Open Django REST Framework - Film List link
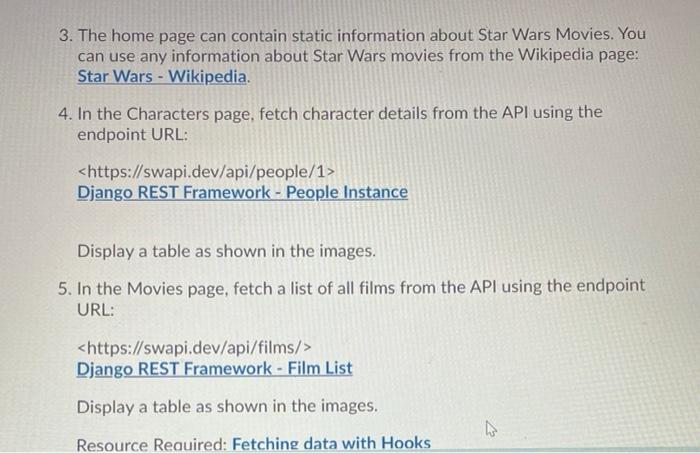This screenshot has width=700, height=453. pyautogui.click(x=214, y=369)
